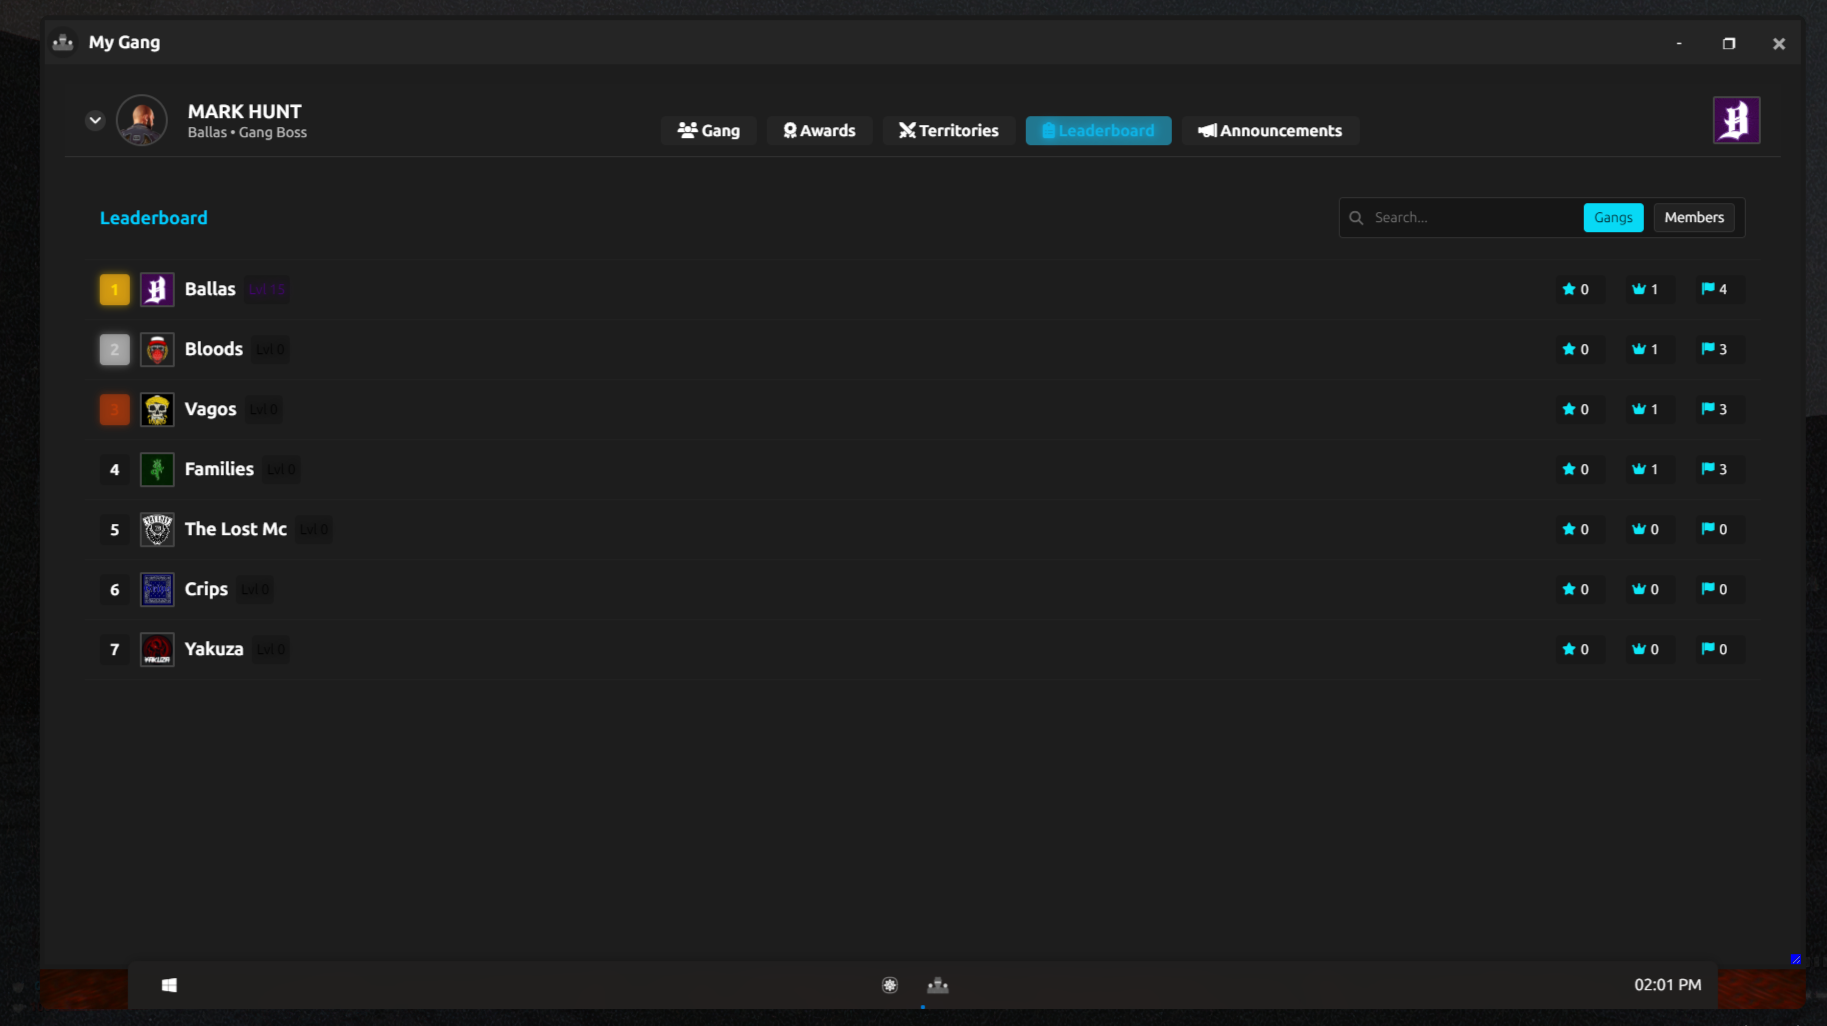Click the Ballas territory flag count
The height and width of the screenshot is (1026, 1827).
(x=1714, y=289)
